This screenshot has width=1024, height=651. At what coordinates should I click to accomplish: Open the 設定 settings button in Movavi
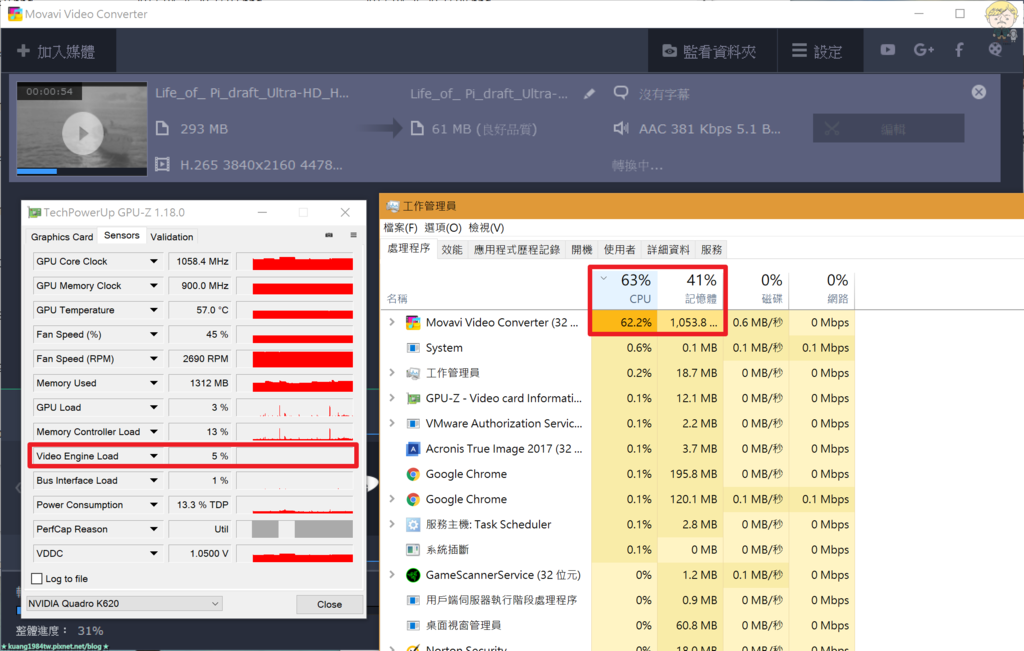pyautogui.click(x=820, y=51)
